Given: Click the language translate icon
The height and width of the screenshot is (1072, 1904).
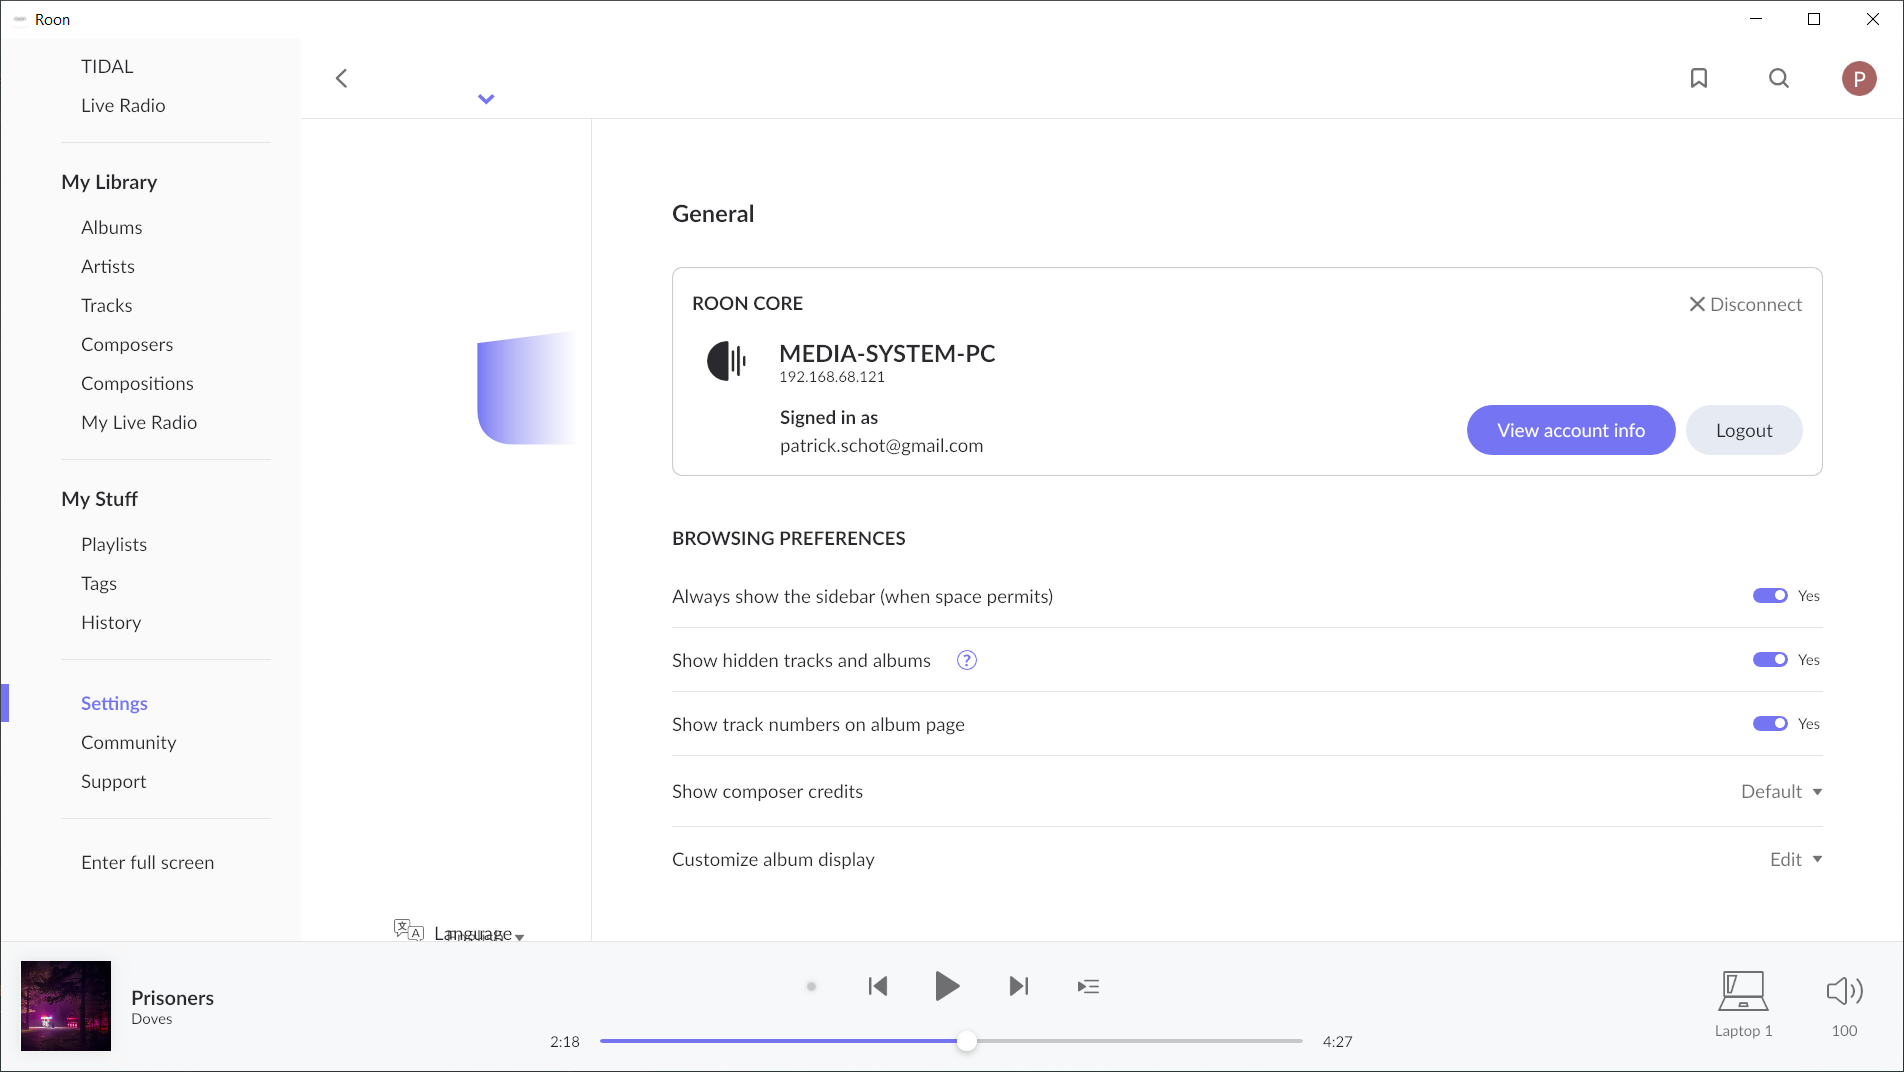Looking at the screenshot, I should click(x=408, y=930).
